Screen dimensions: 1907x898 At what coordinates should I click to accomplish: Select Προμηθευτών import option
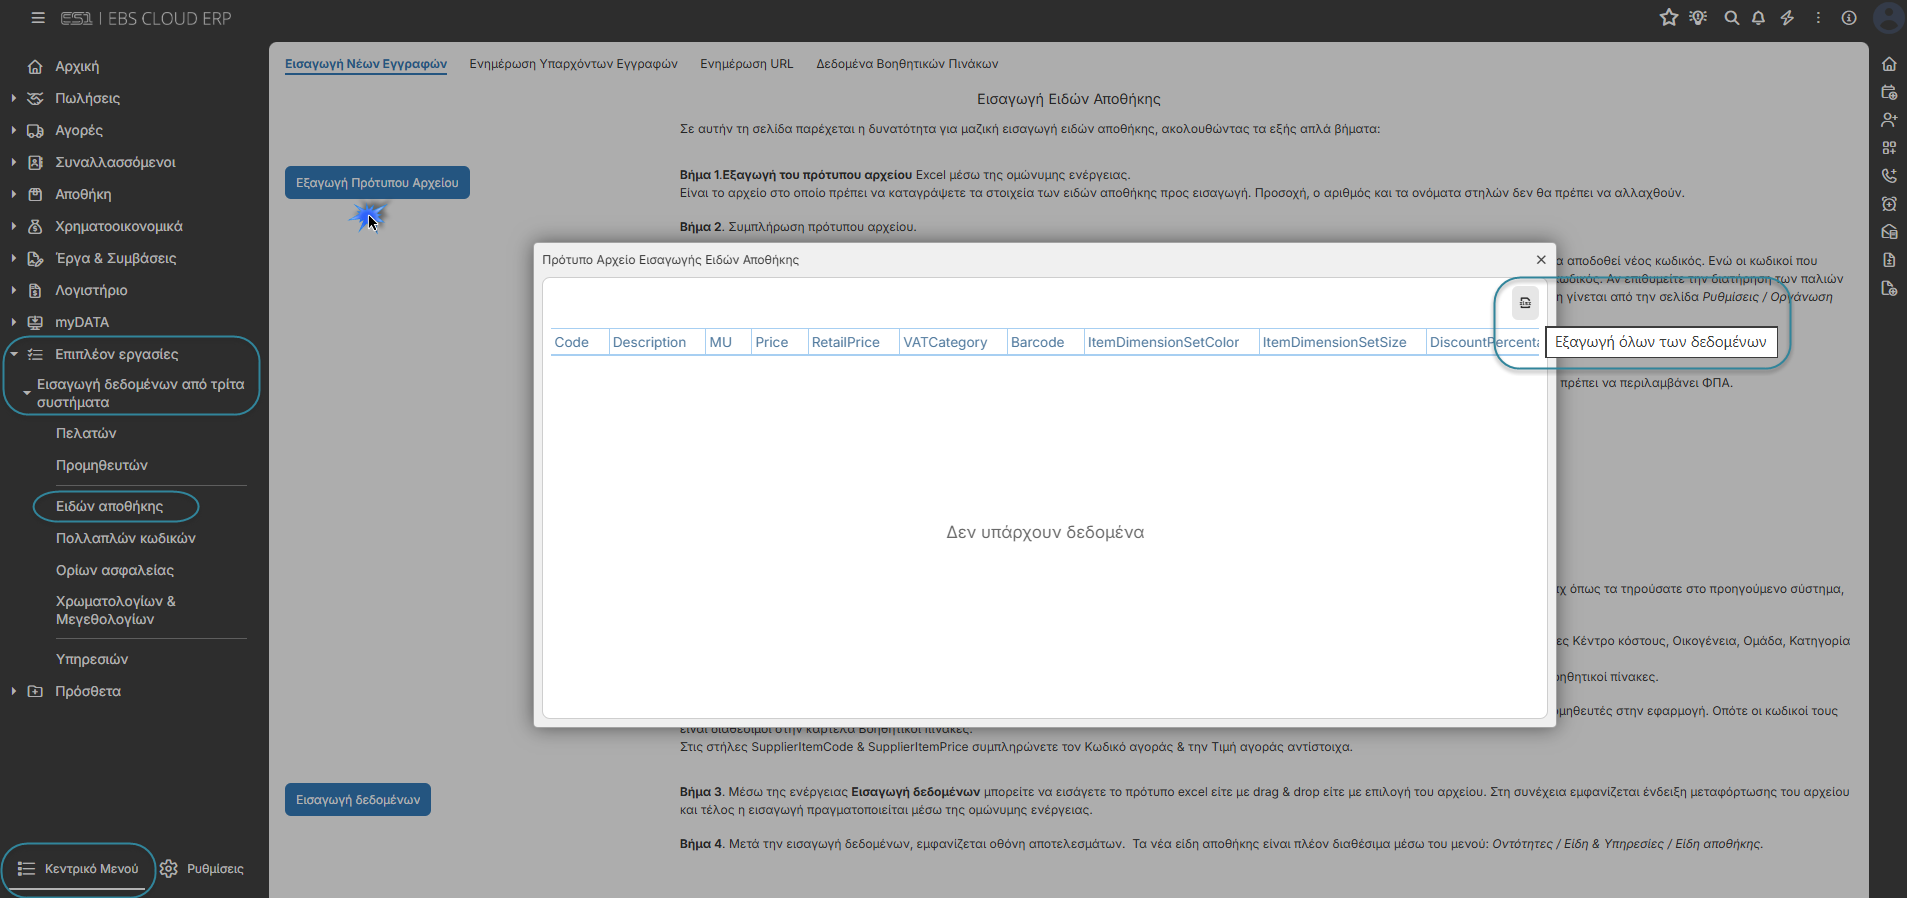pyautogui.click(x=102, y=465)
